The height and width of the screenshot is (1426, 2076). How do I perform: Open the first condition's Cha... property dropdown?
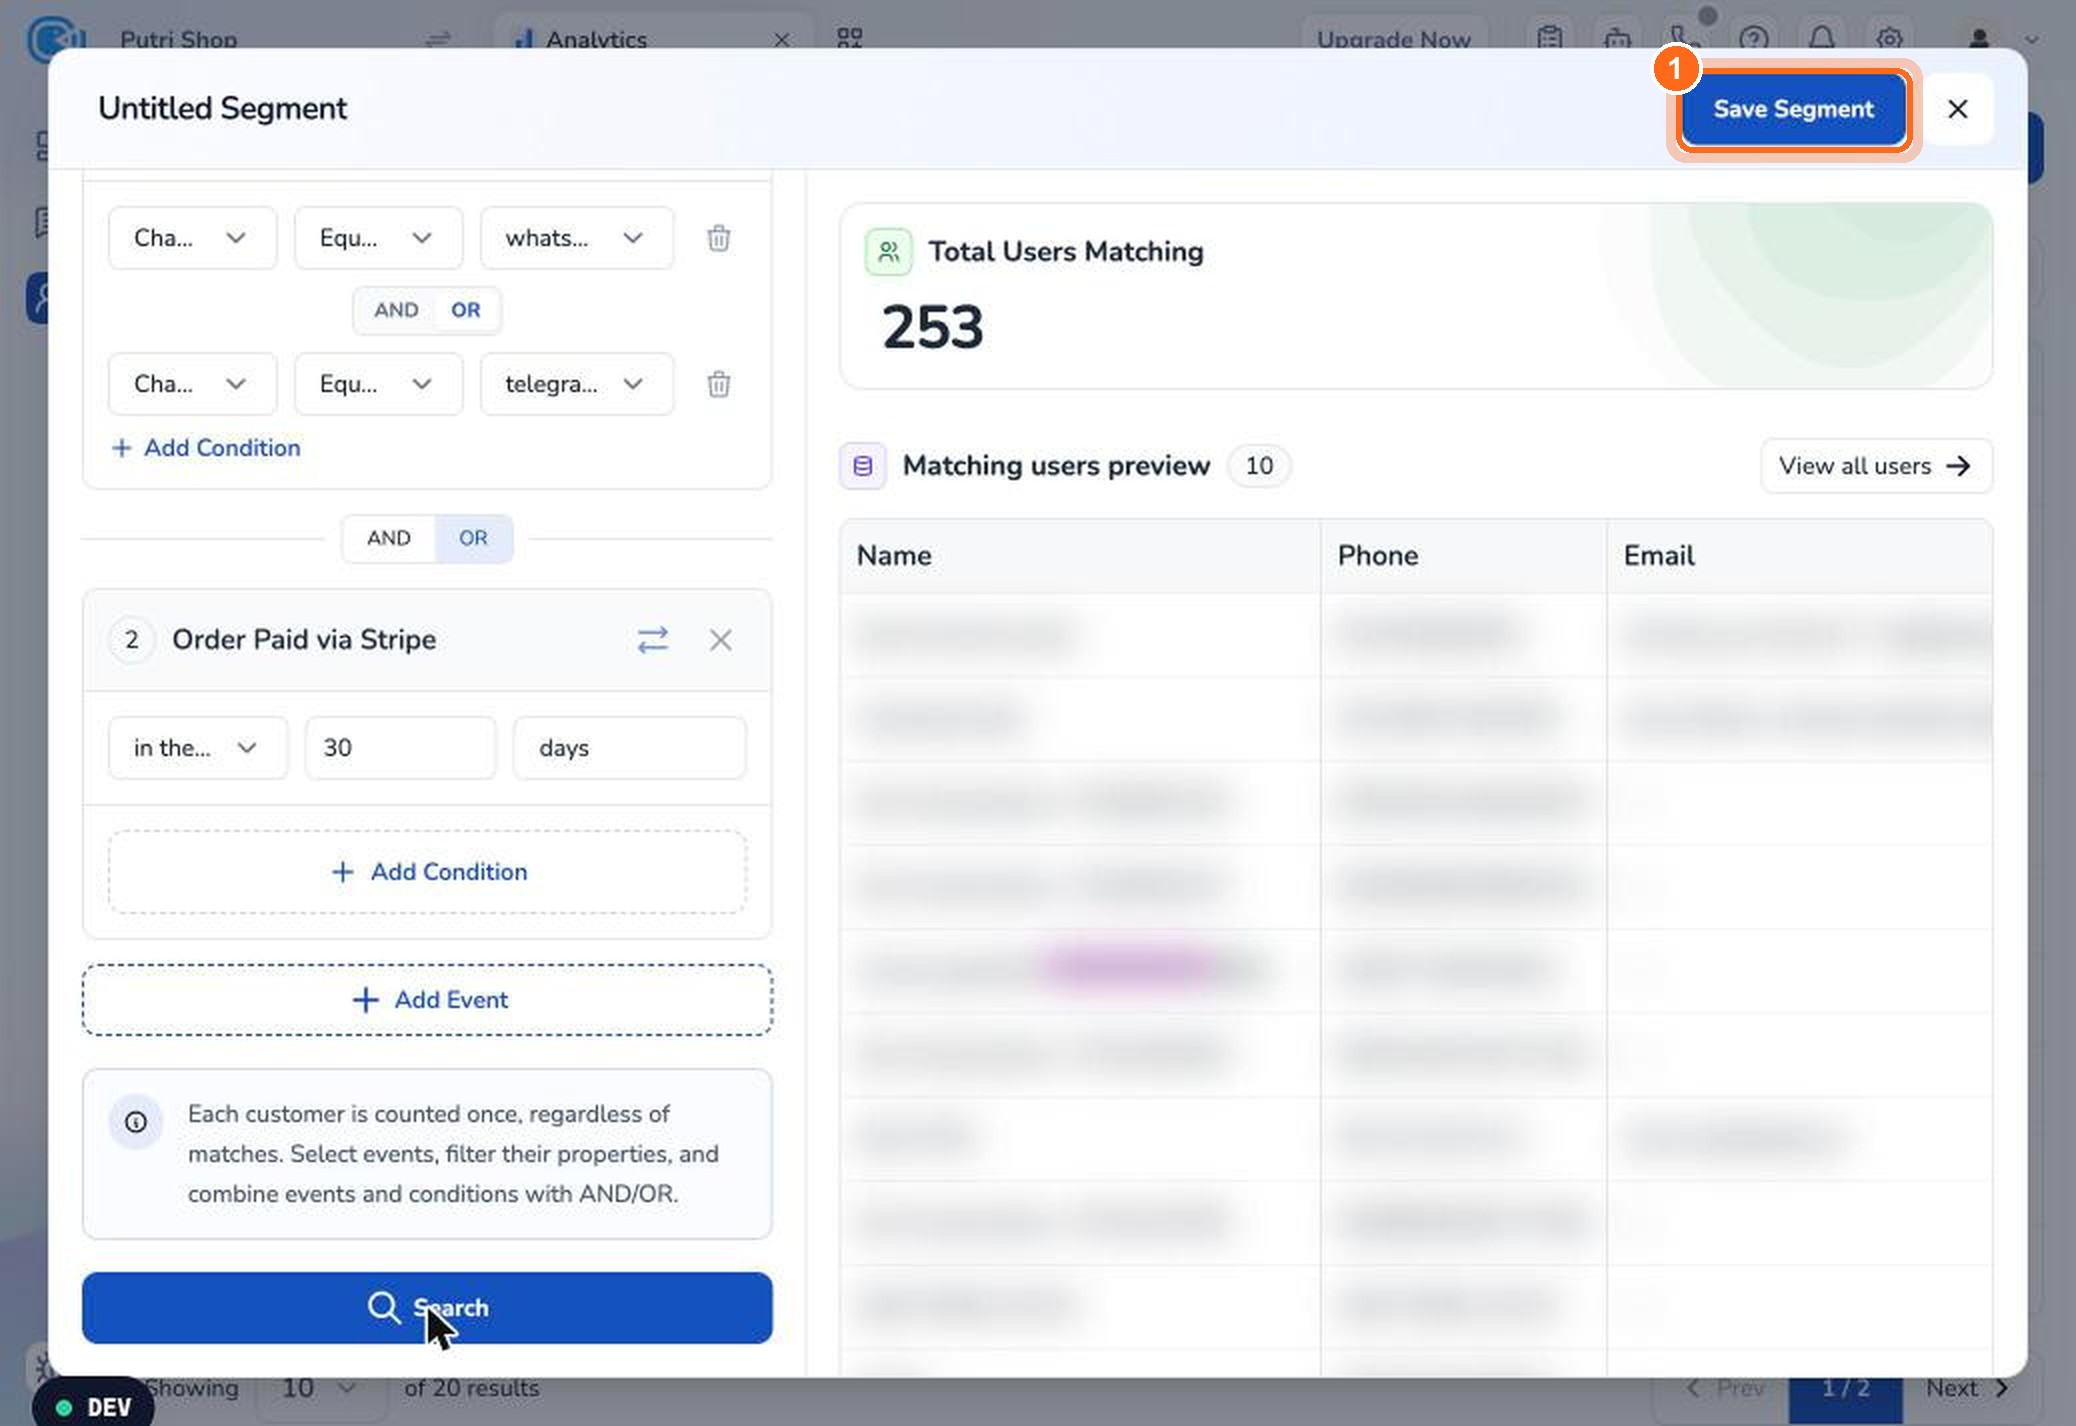192,238
